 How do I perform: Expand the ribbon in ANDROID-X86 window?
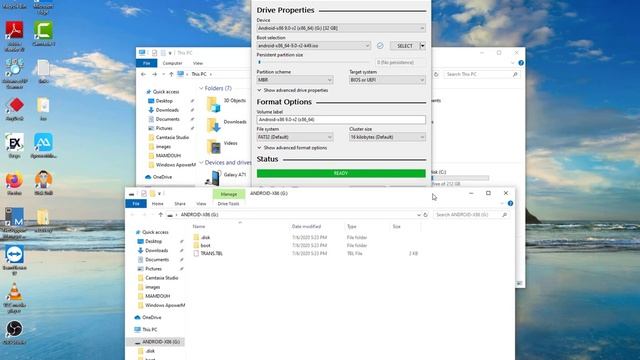502,203
